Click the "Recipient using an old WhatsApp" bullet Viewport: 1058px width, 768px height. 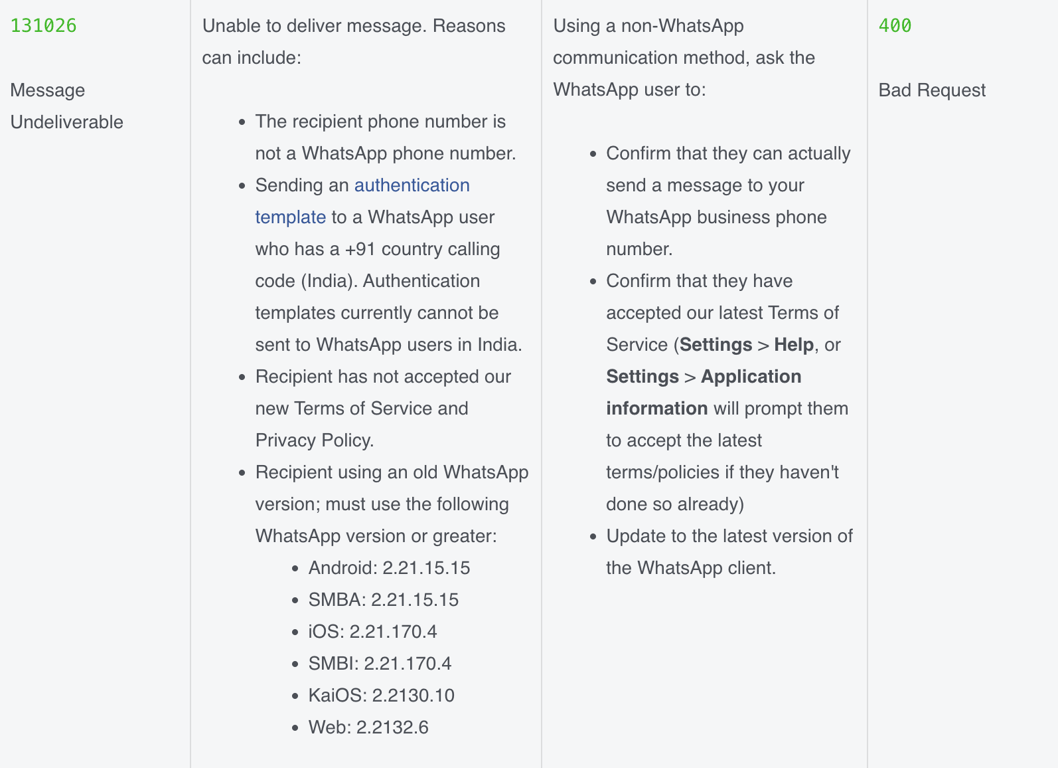coord(391,473)
